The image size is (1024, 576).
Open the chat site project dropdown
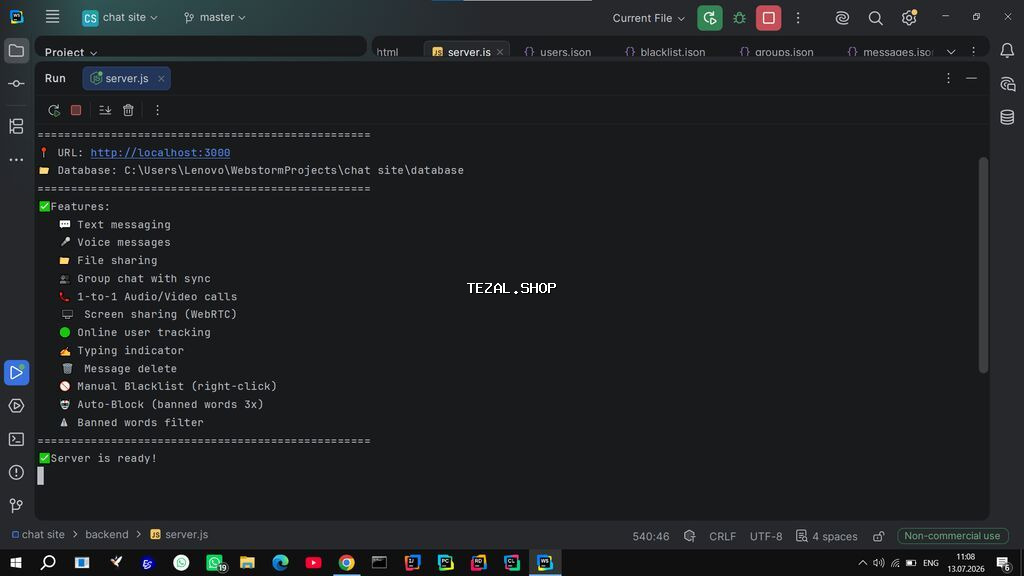tap(120, 18)
